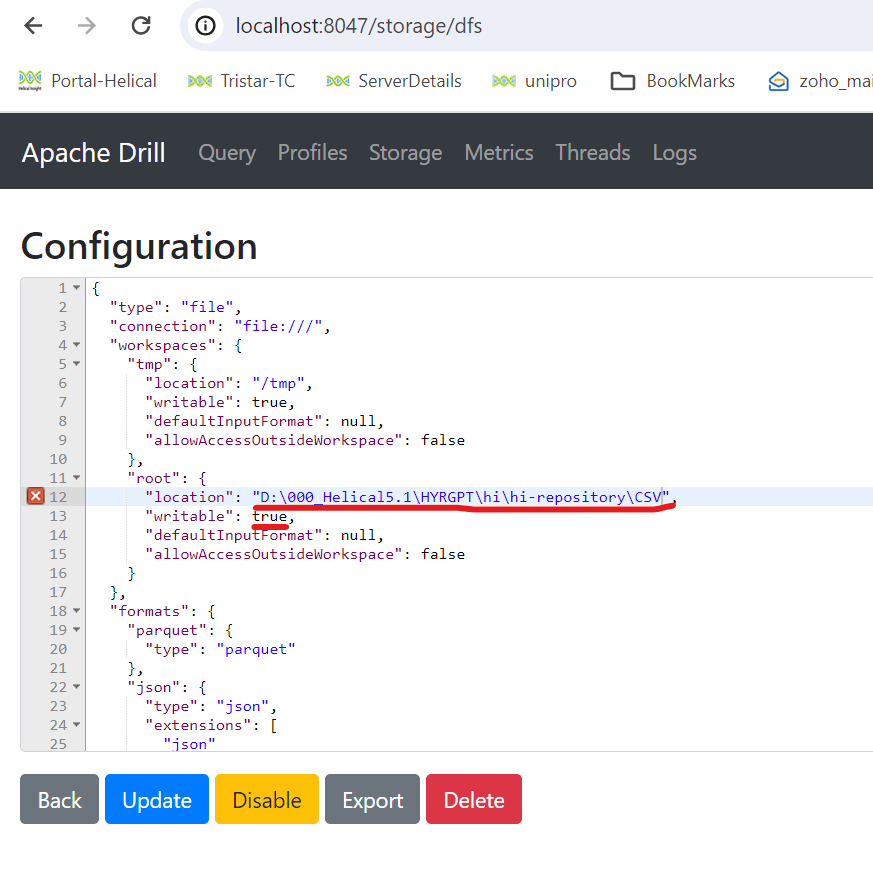This screenshot has height=876, width=873.
Task: Open the Portal-Helical bookmark
Action: [x=87, y=81]
